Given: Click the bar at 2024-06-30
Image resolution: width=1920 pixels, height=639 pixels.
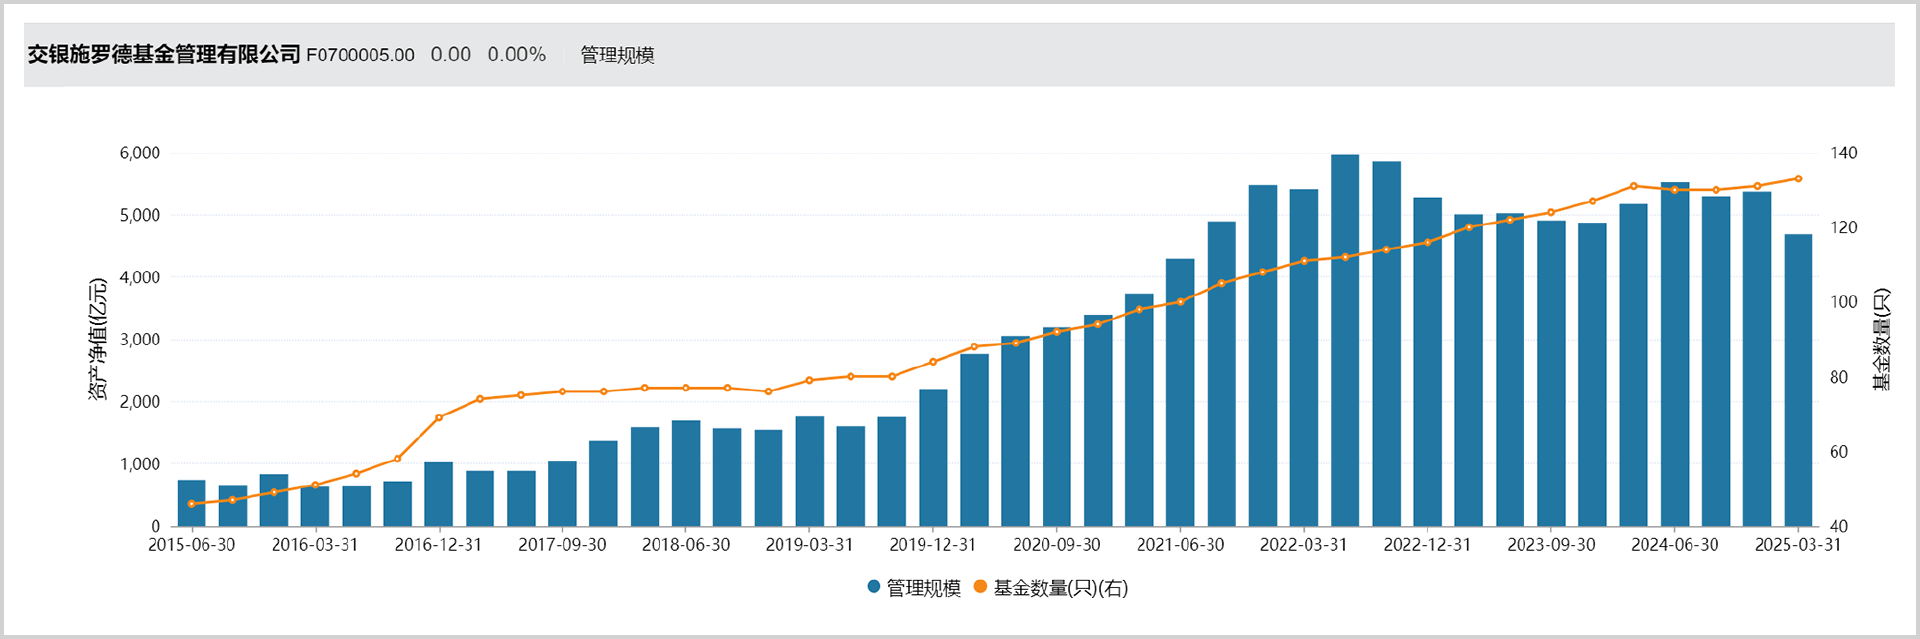Looking at the screenshot, I should click(1675, 354).
